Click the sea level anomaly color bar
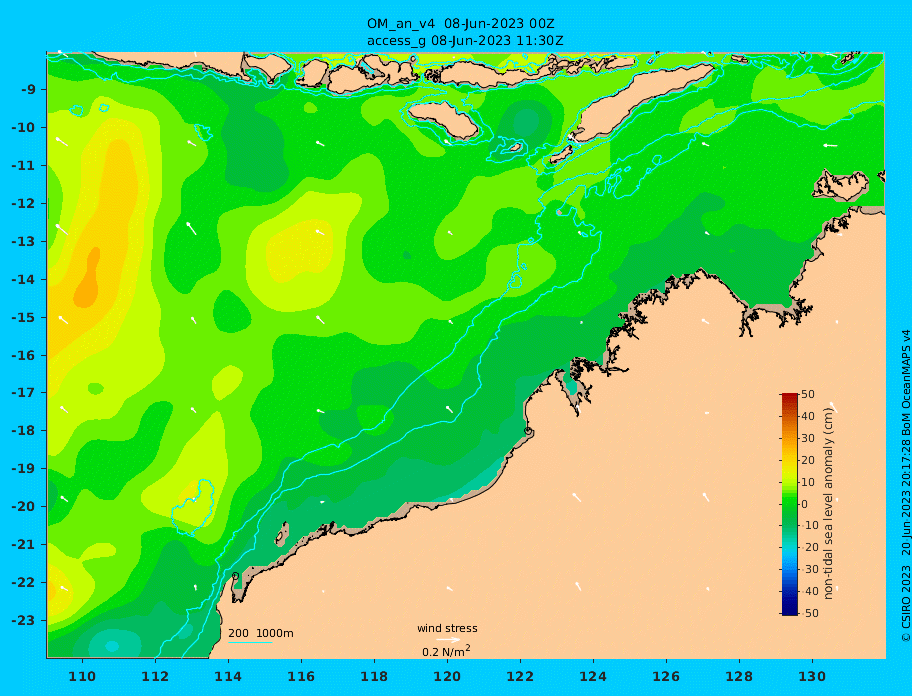The image size is (912, 696). click(790, 504)
